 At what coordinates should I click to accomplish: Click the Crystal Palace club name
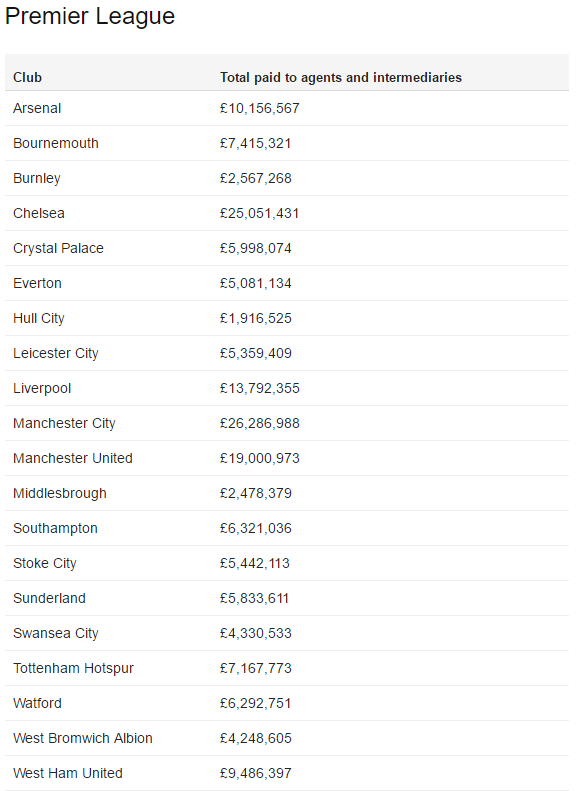coord(58,249)
